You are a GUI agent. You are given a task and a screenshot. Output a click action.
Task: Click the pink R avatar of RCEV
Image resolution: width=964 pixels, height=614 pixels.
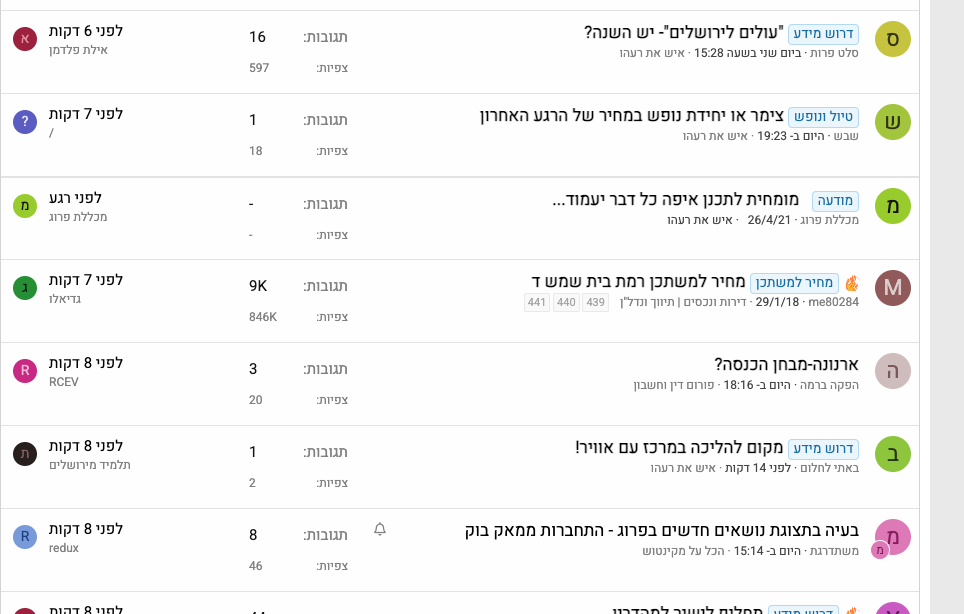click(x=25, y=371)
